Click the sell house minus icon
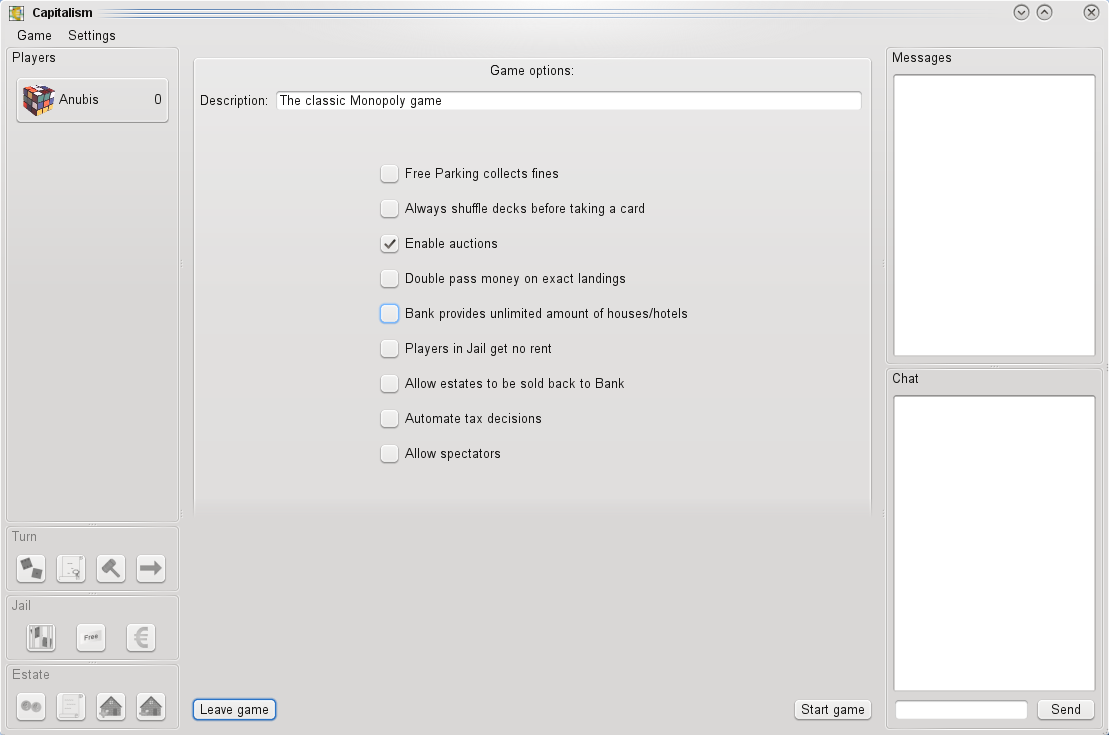Image resolution: width=1109 pixels, height=735 pixels. [151, 706]
